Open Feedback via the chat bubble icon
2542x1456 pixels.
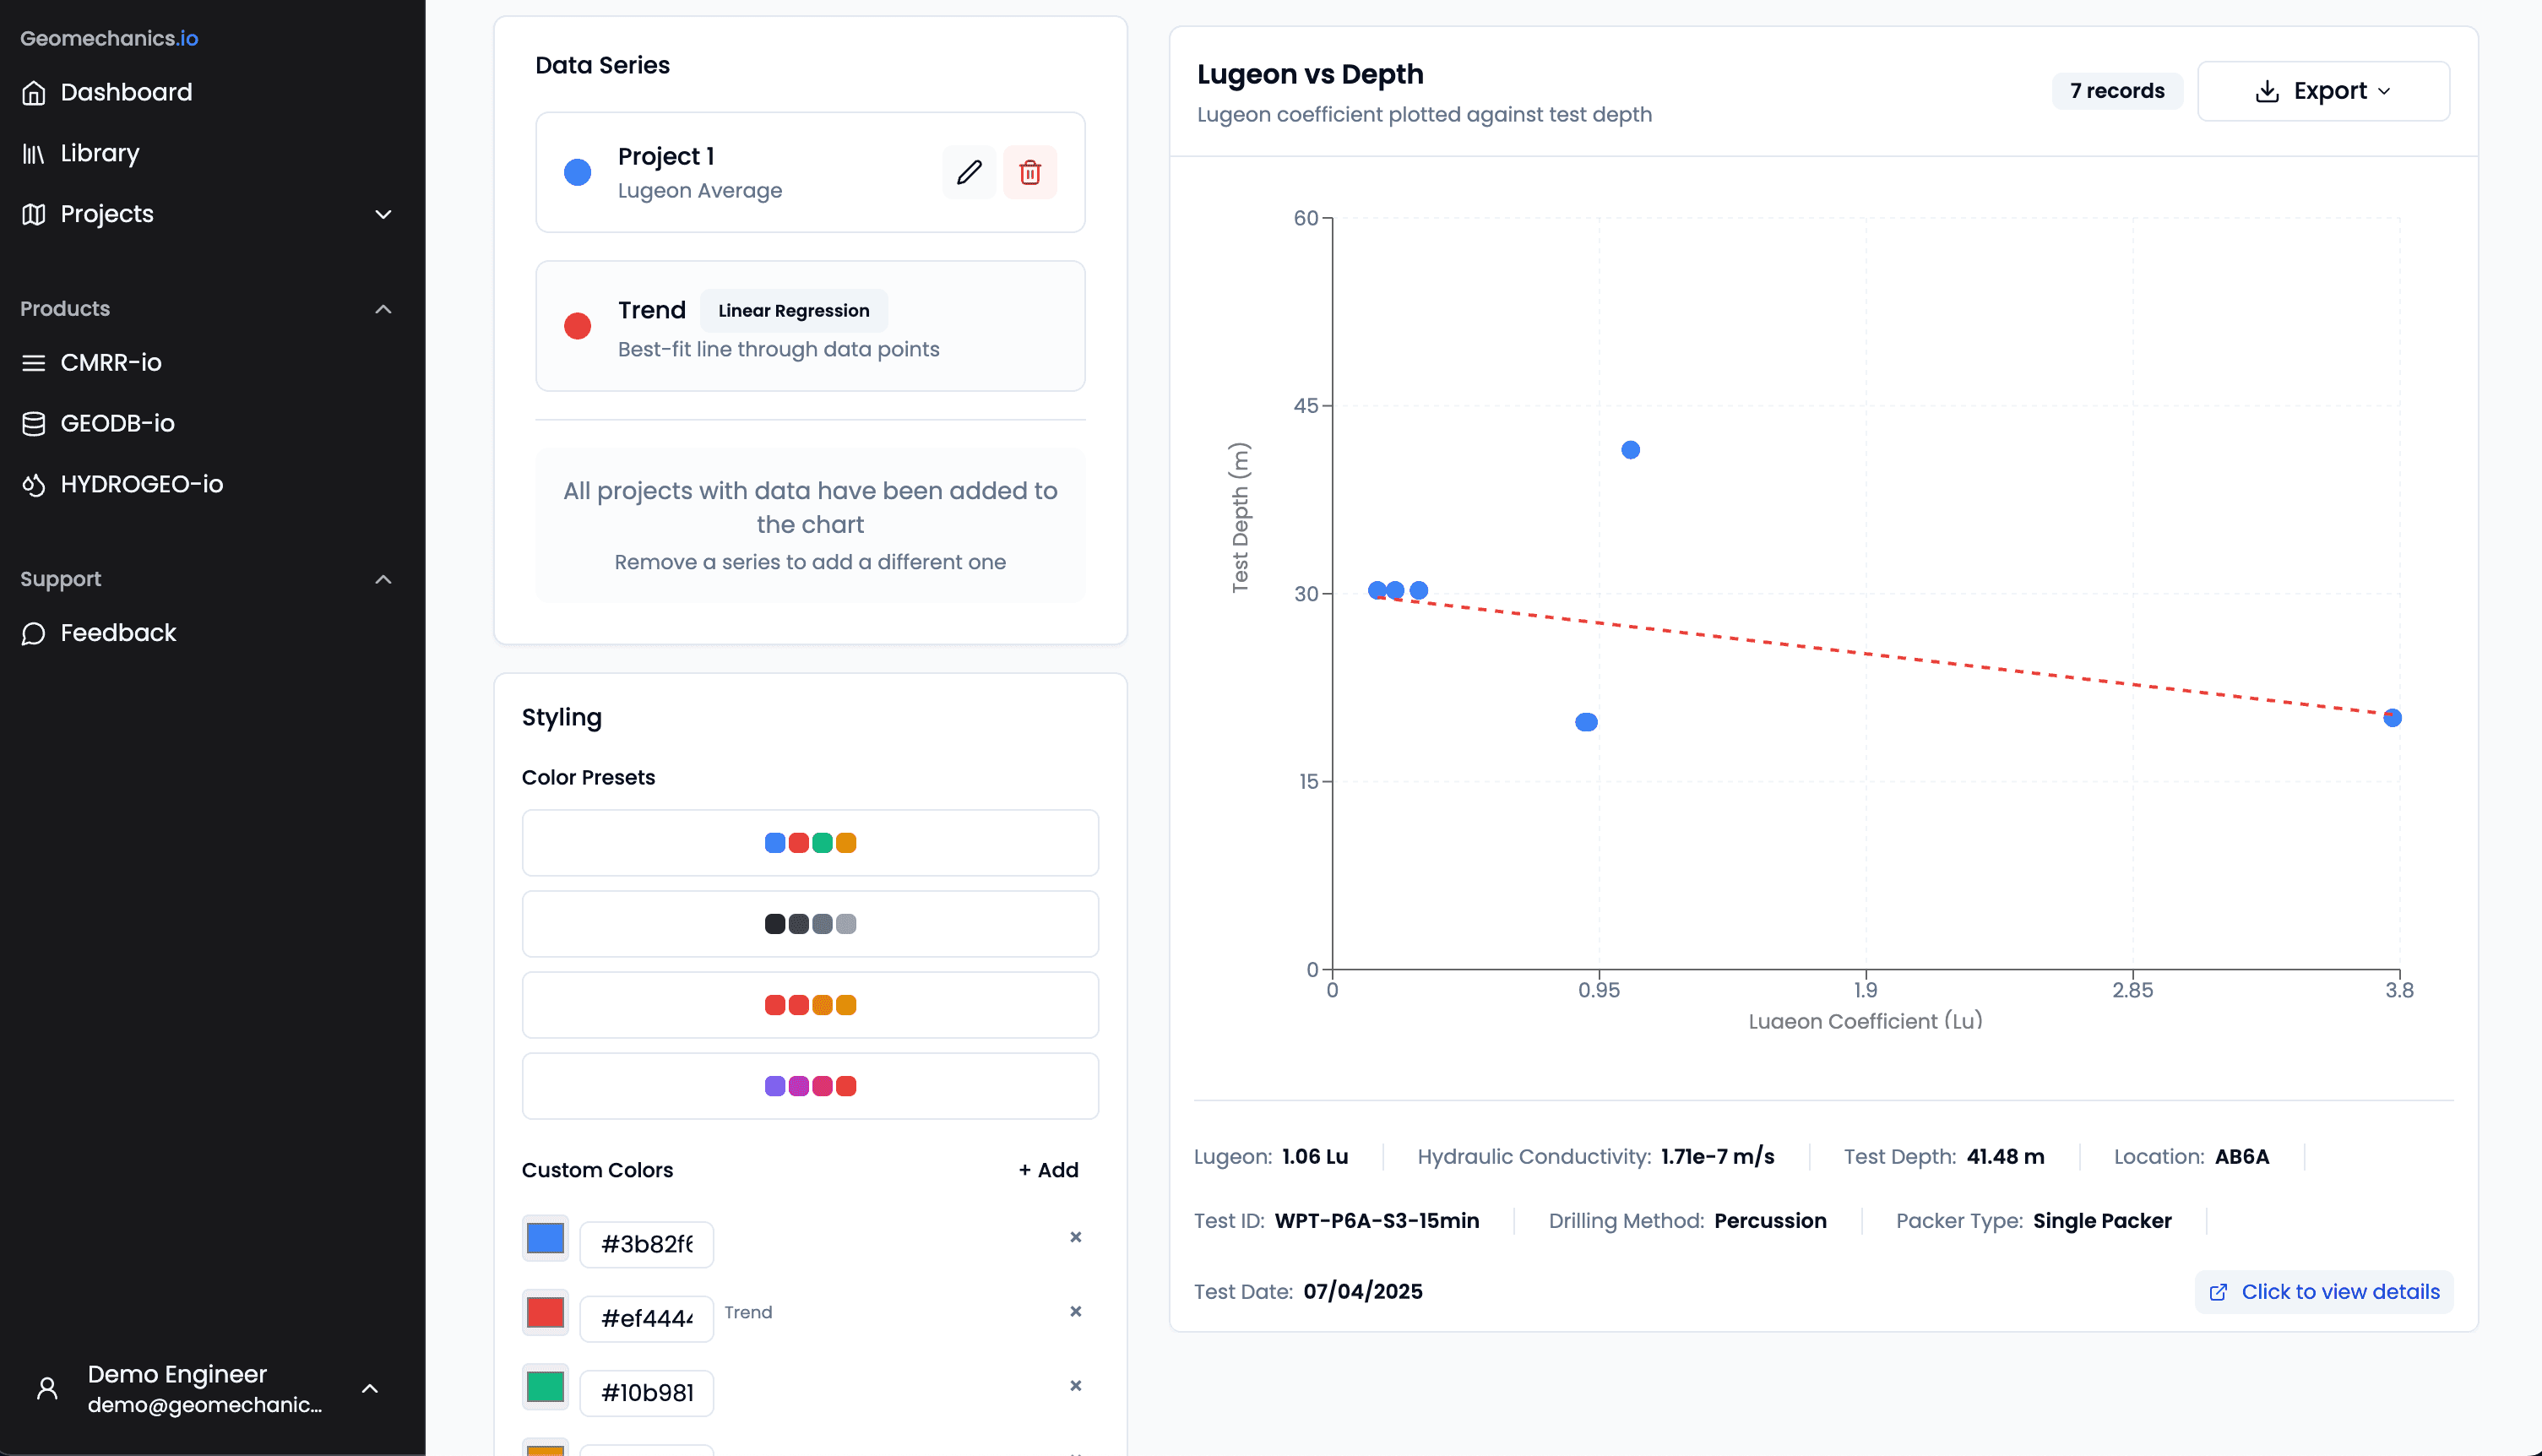[x=33, y=633]
